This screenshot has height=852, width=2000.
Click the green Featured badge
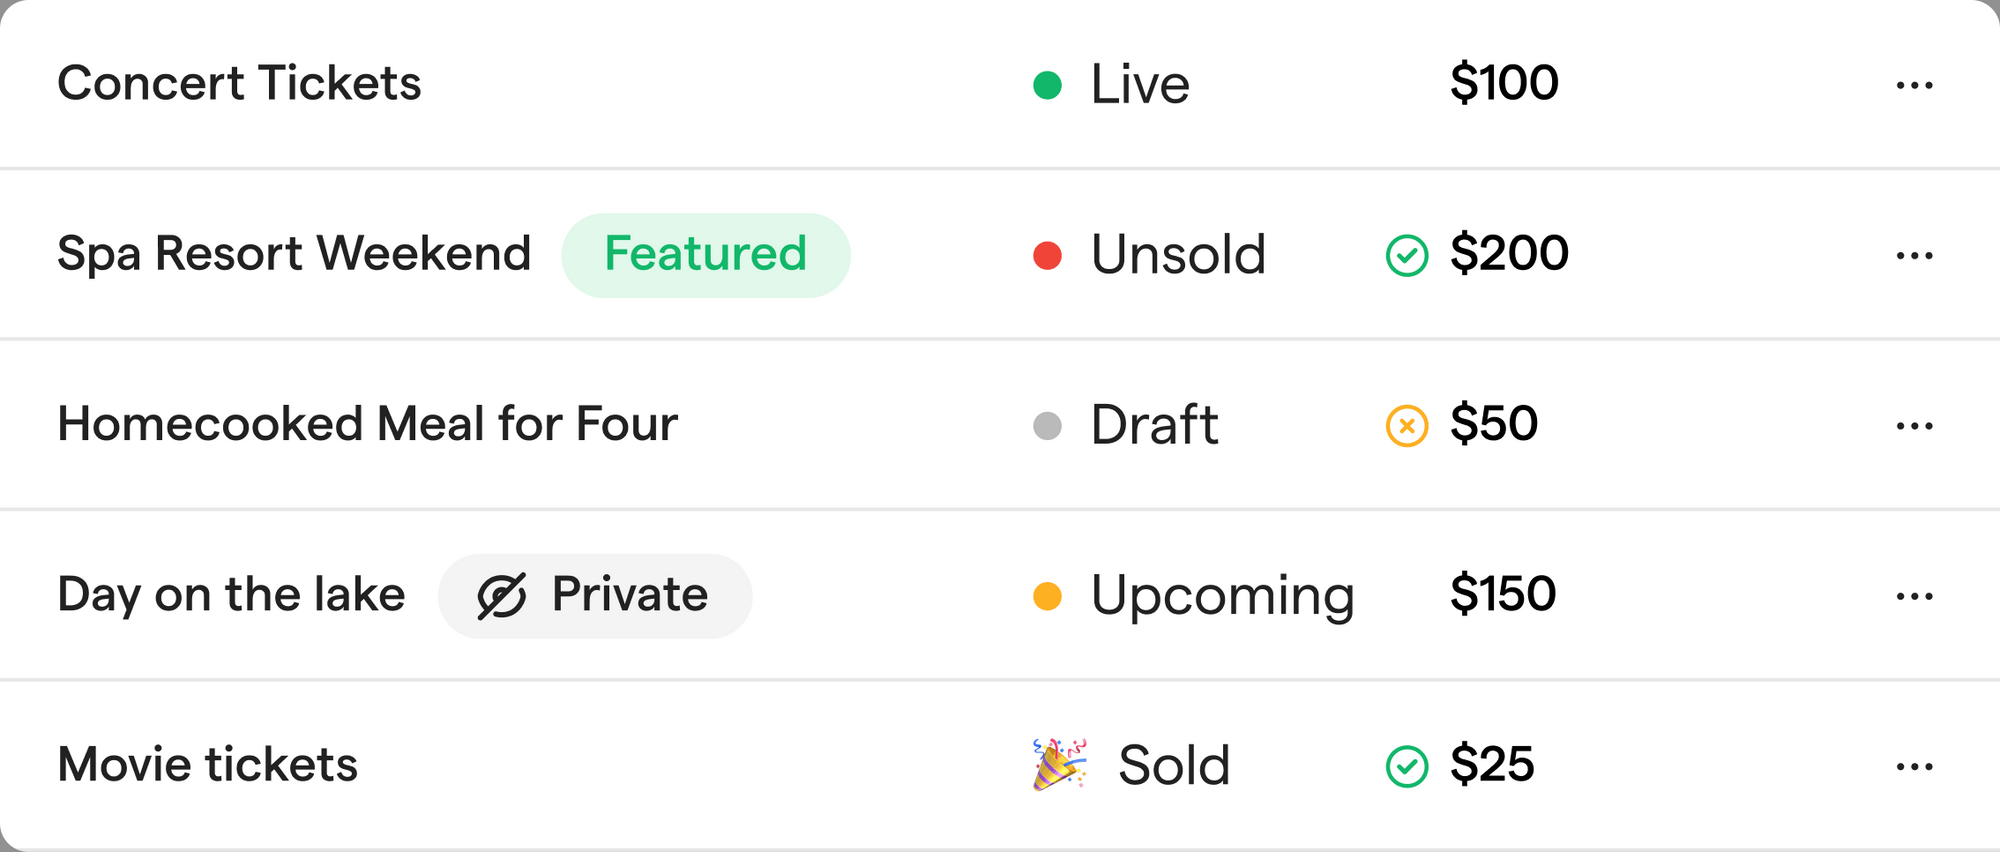705,255
